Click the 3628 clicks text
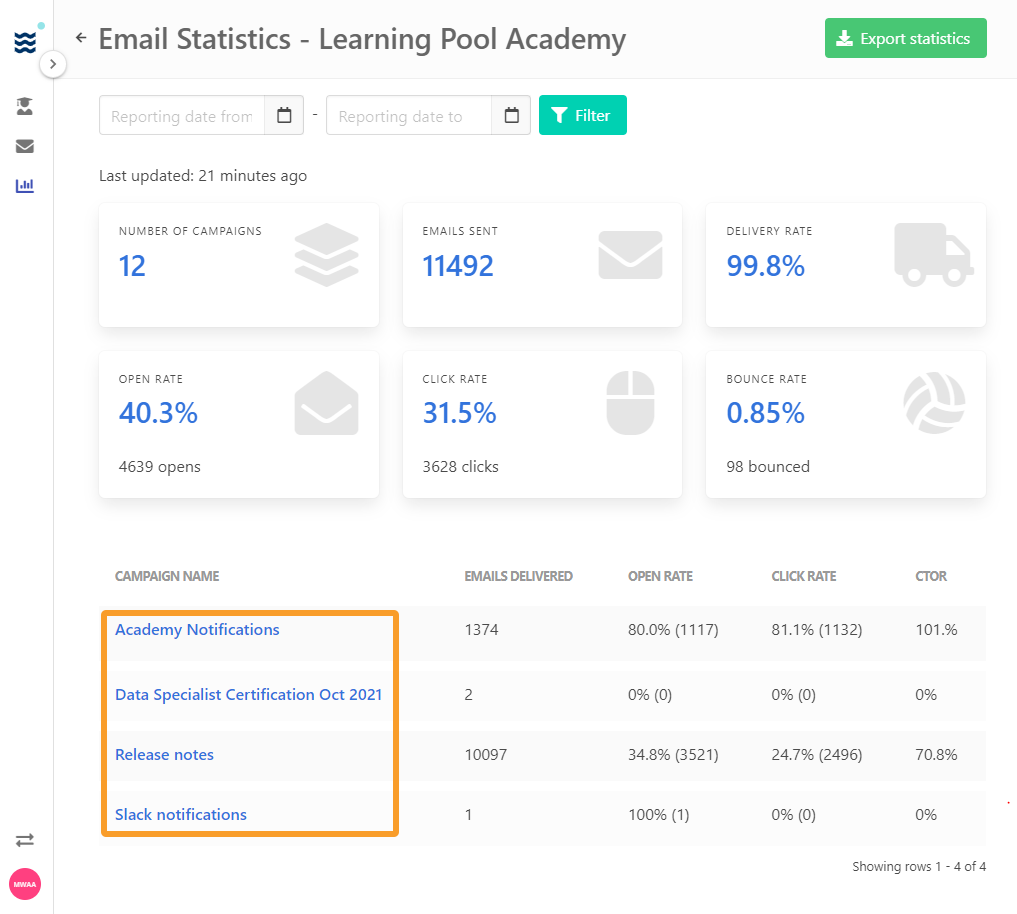Viewport: 1017px width, 914px height. 461,466
